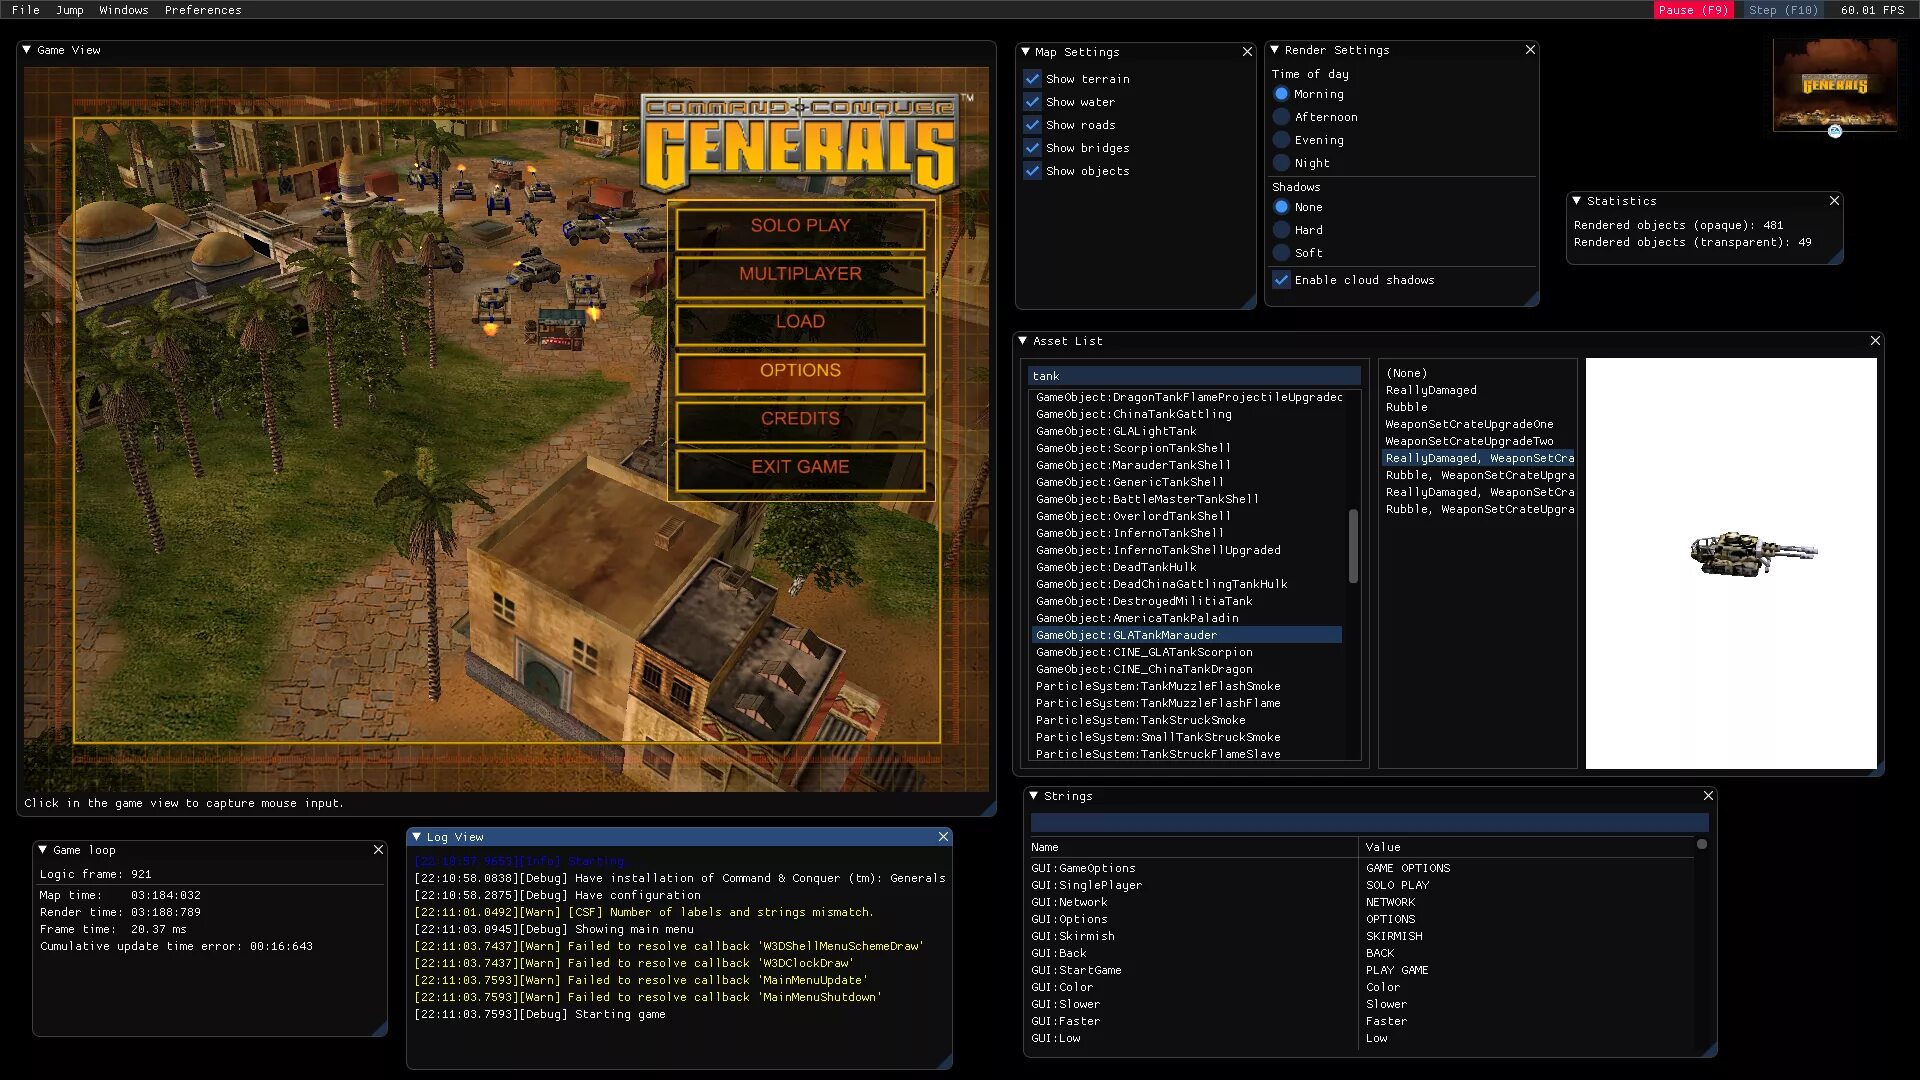
Task: Open the Windows menu
Action: 124,10
